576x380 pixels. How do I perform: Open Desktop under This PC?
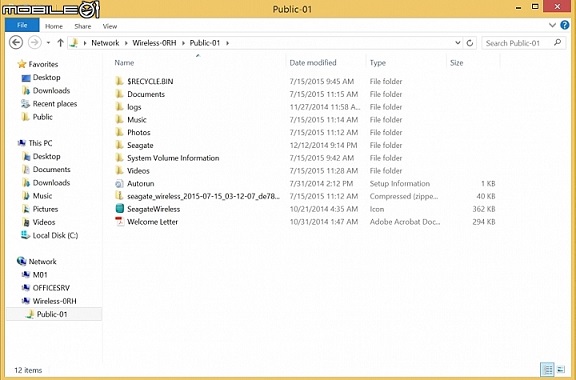pyautogui.click(x=46, y=156)
